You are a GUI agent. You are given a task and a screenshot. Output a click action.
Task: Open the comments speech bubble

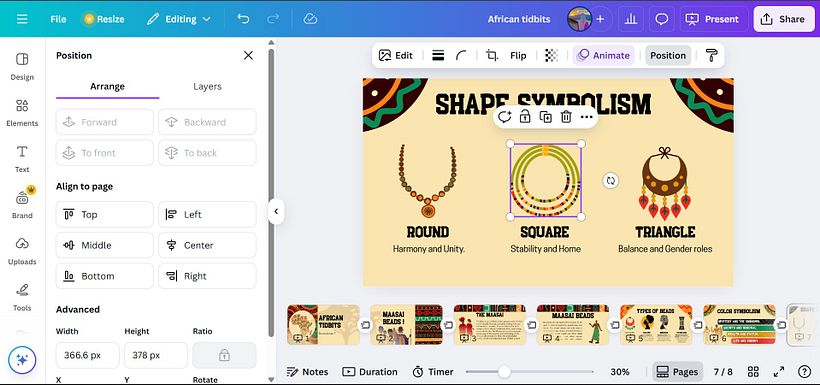pos(662,19)
